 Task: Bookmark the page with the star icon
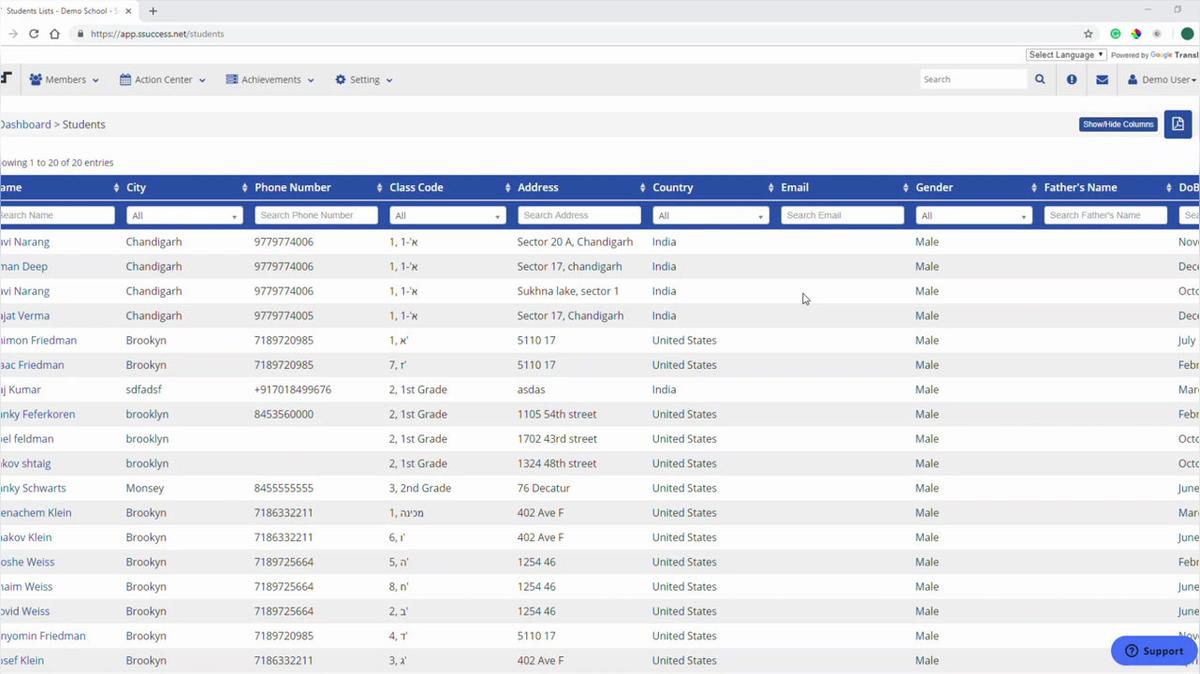1089,33
